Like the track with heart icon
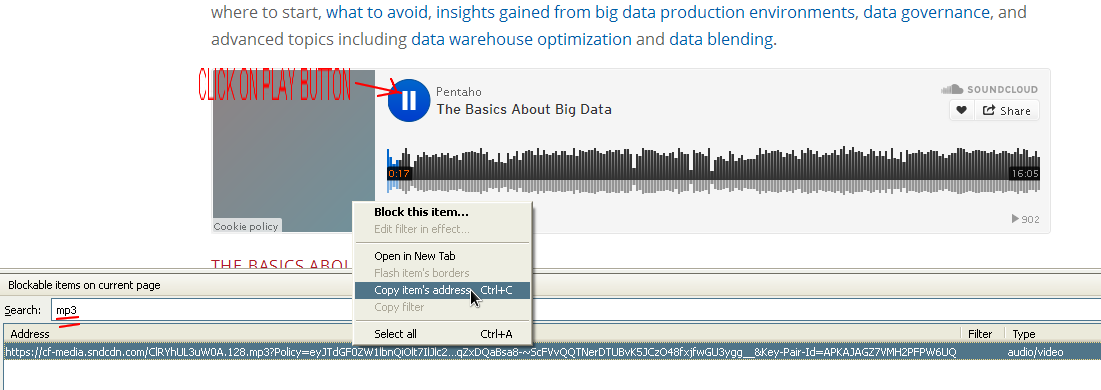Screen dimensions: 1101x390 [x=961, y=110]
